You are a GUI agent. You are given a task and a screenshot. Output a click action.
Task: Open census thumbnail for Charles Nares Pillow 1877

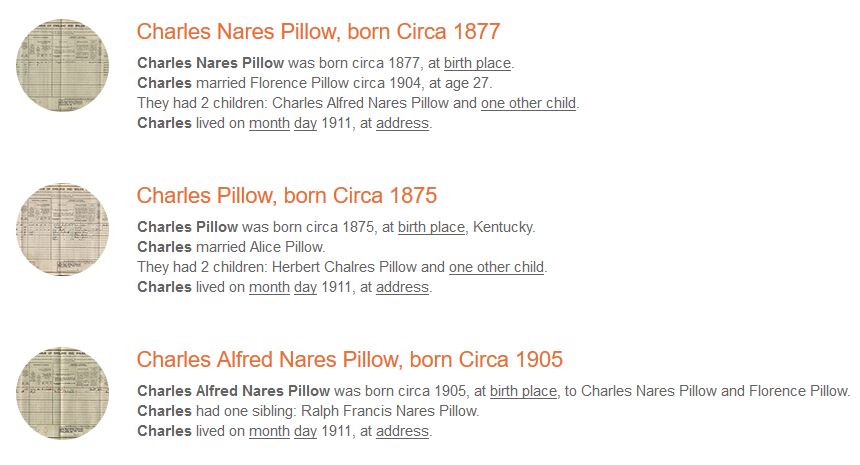(63, 65)
